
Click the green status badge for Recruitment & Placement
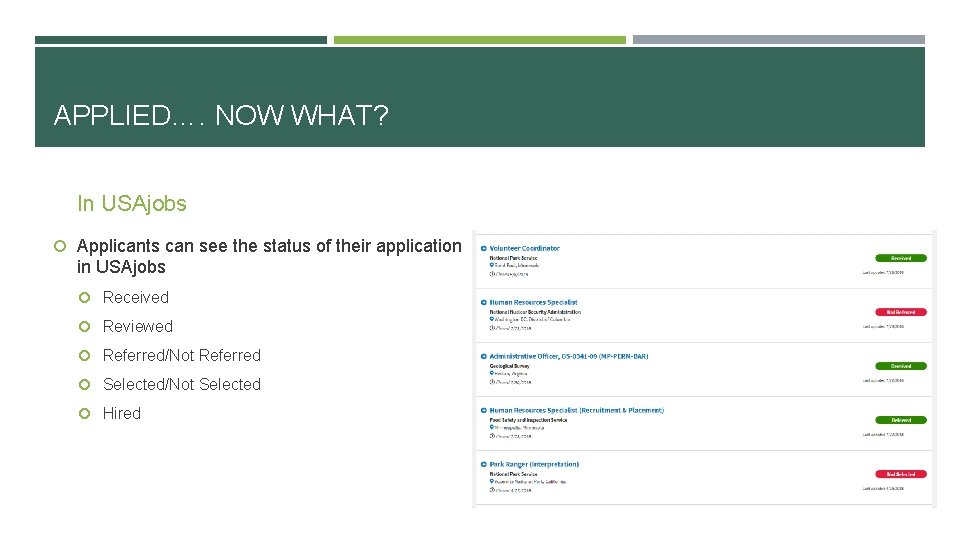click(901, 420)
